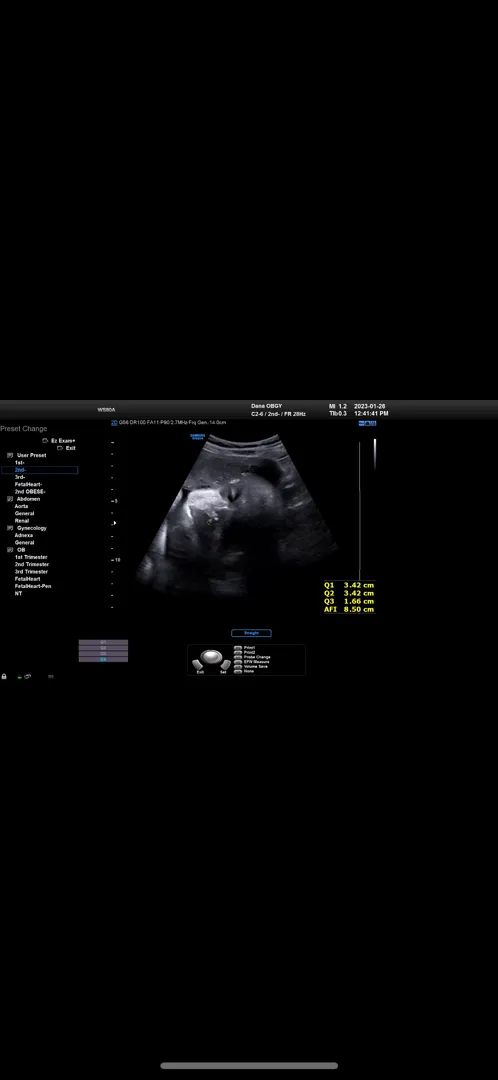Click the grayscale bar beside the image

(x=375, y=454)
